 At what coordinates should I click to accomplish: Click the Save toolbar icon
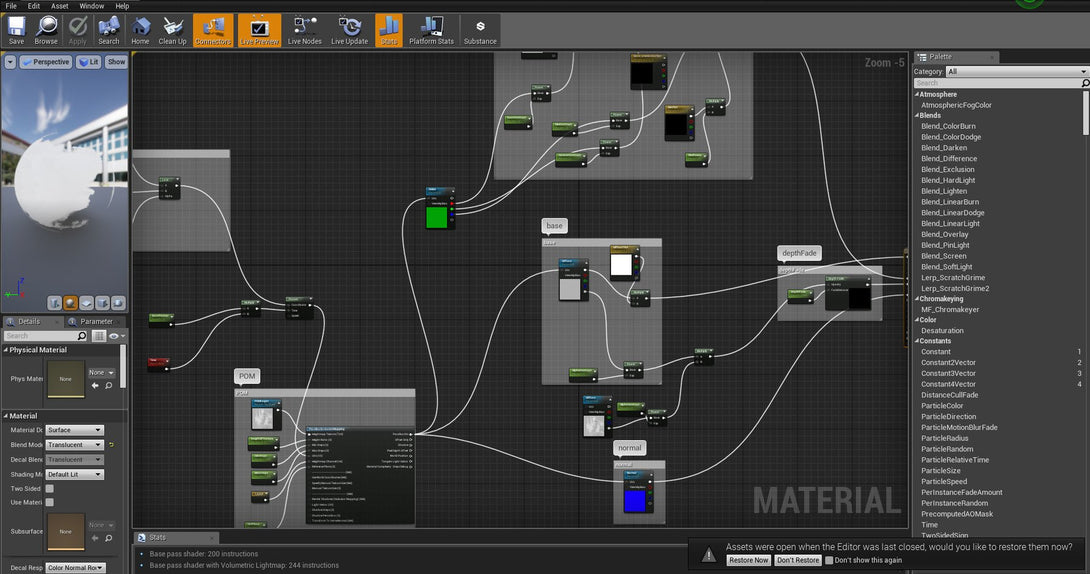point(16,31)
